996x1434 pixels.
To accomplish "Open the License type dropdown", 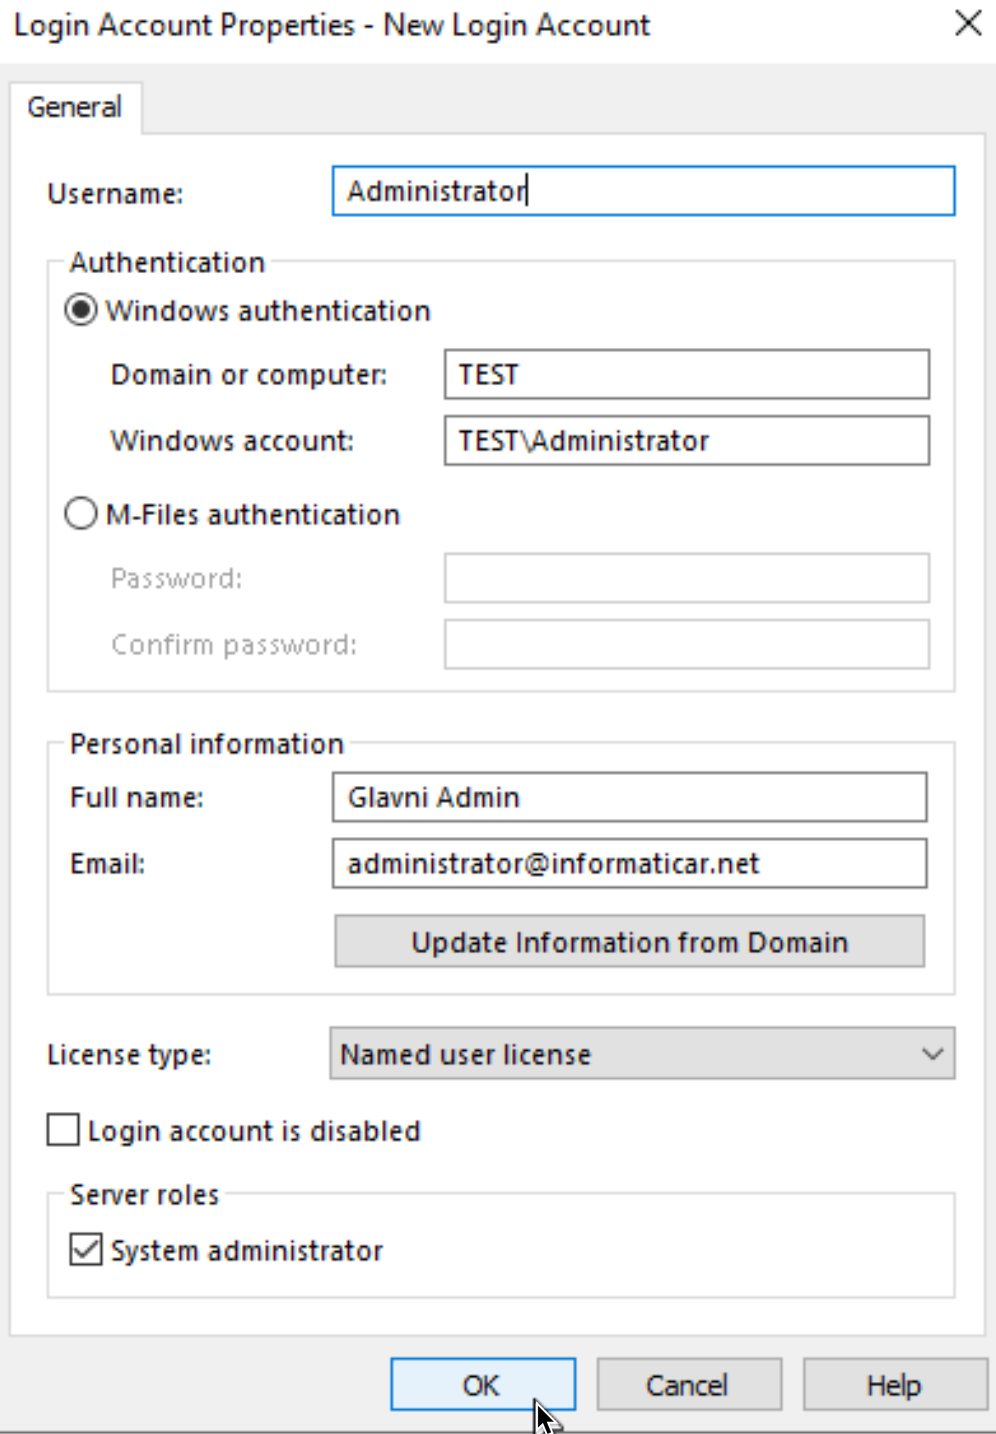I will [x=642, y=1054].
